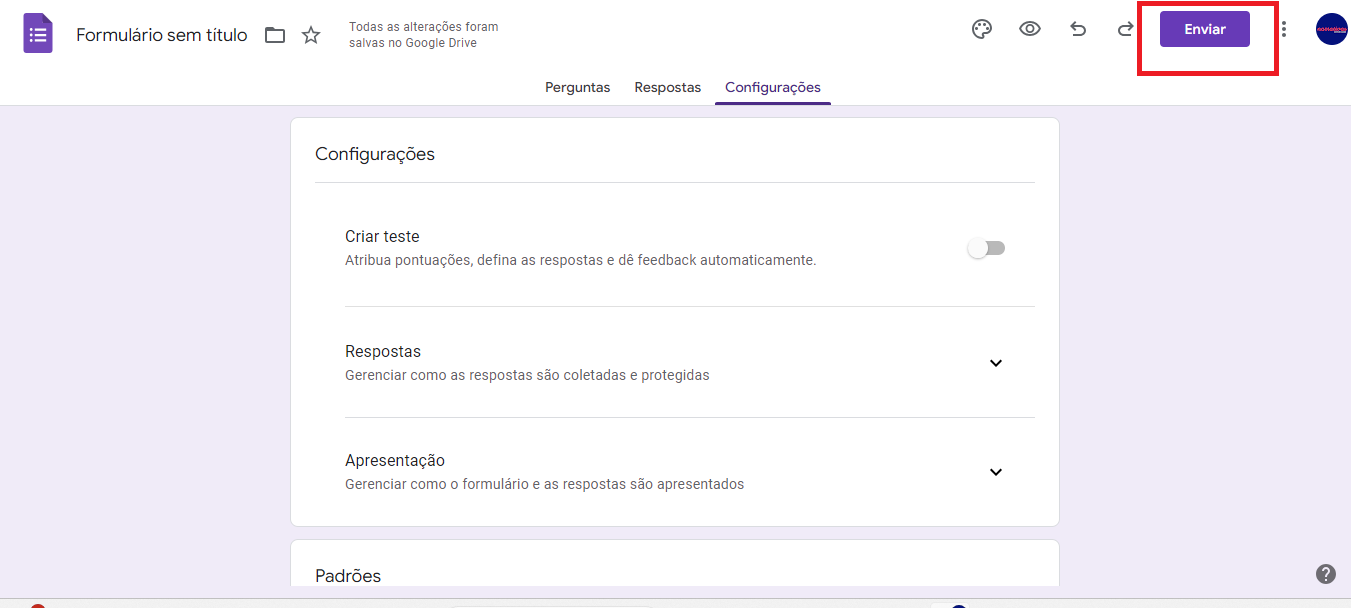The height and width of the screenshot is (608, 1351).
Task: Open the Help button
Action: click(1325, 573)
